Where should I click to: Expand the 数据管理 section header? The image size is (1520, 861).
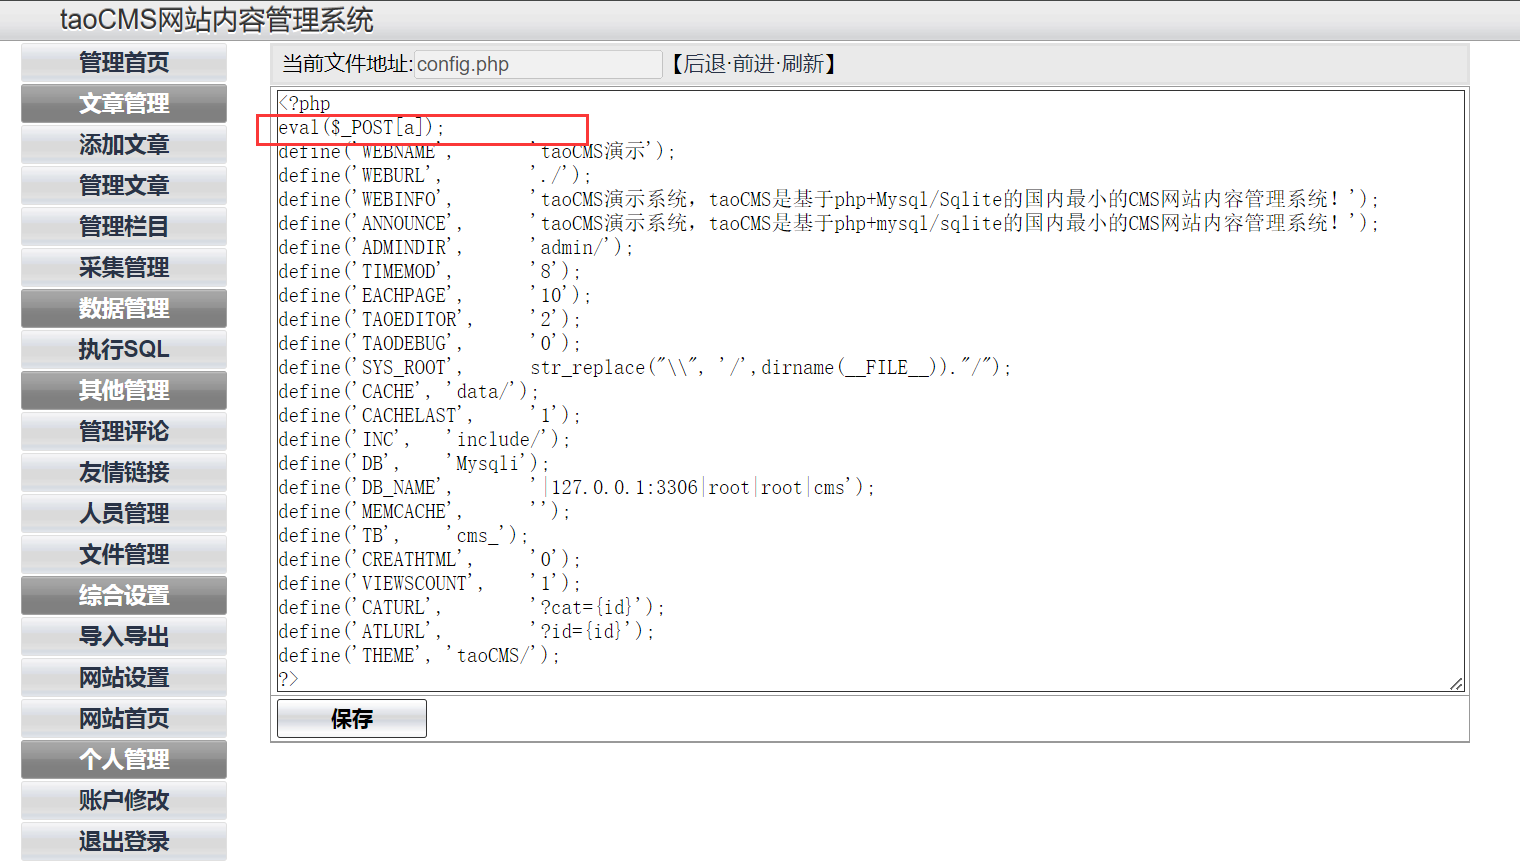click(124, 309)
